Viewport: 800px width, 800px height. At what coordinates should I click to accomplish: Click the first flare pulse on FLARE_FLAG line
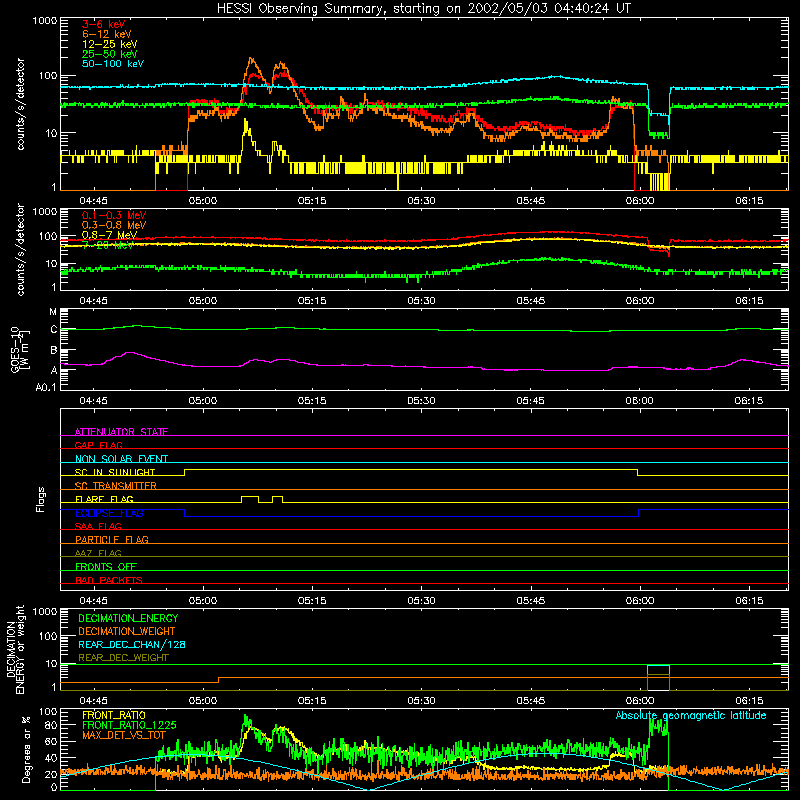tap(249, 497)
